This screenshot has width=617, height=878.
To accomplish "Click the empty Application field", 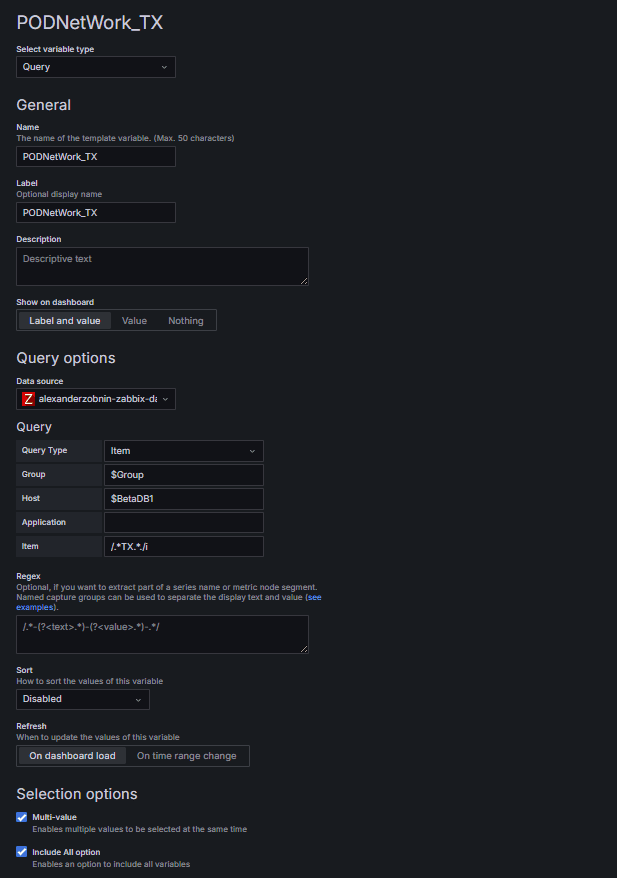I will point(184,522).
